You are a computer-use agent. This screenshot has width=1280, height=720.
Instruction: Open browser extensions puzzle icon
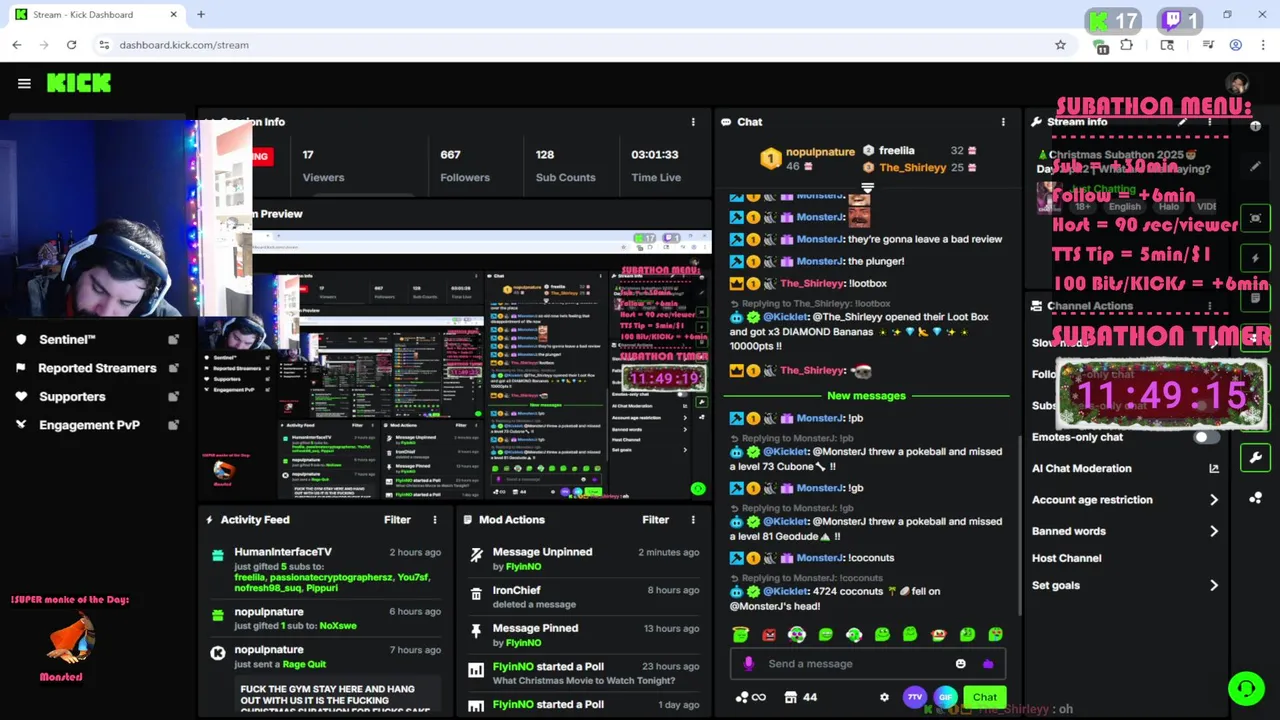1127,45
